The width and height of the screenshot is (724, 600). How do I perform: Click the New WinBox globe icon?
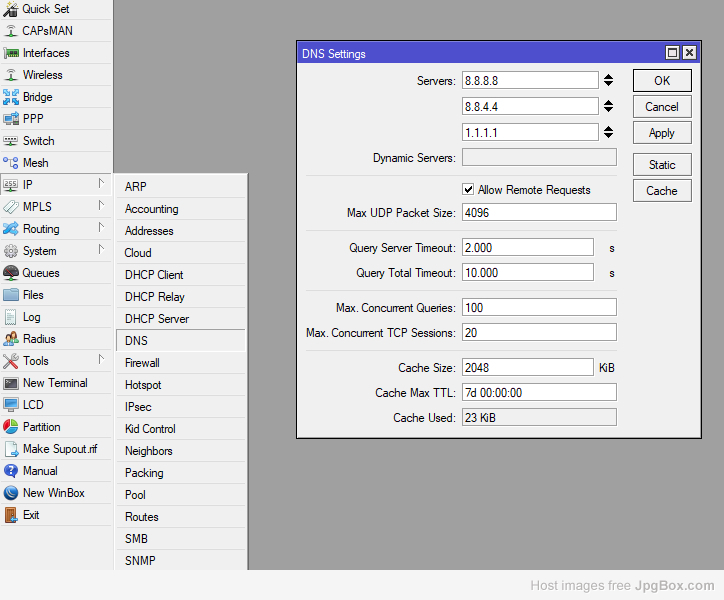click(11, 493)
